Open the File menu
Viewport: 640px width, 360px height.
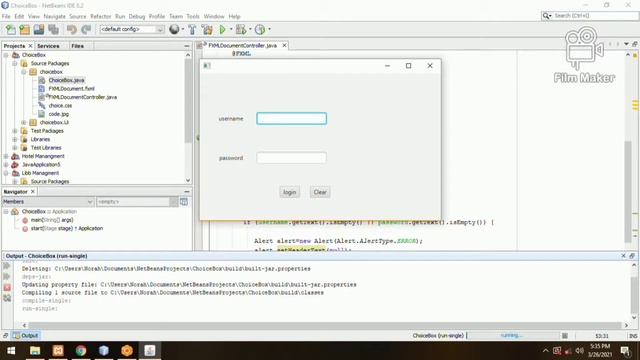[6, 16]
